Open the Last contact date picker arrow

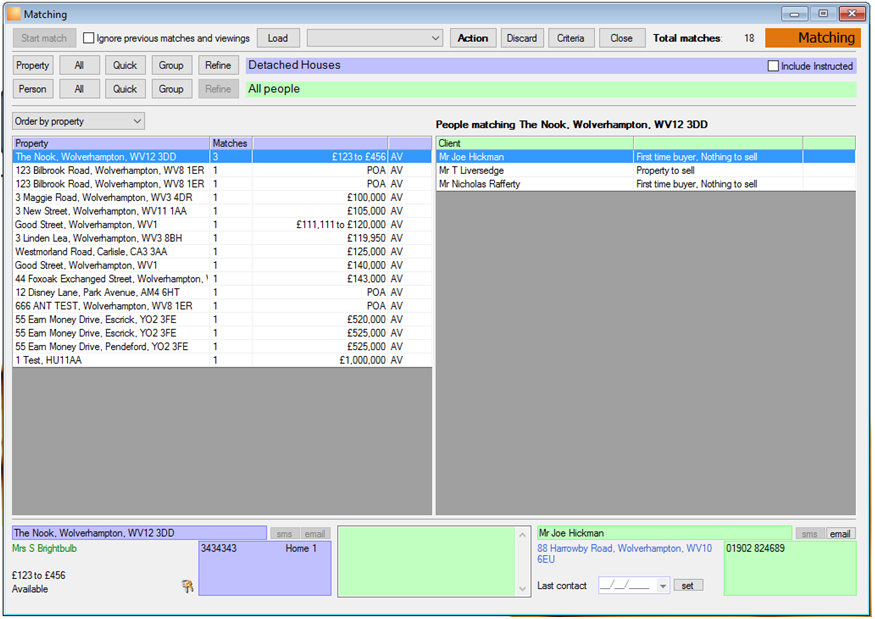click(x=662, y=586)
